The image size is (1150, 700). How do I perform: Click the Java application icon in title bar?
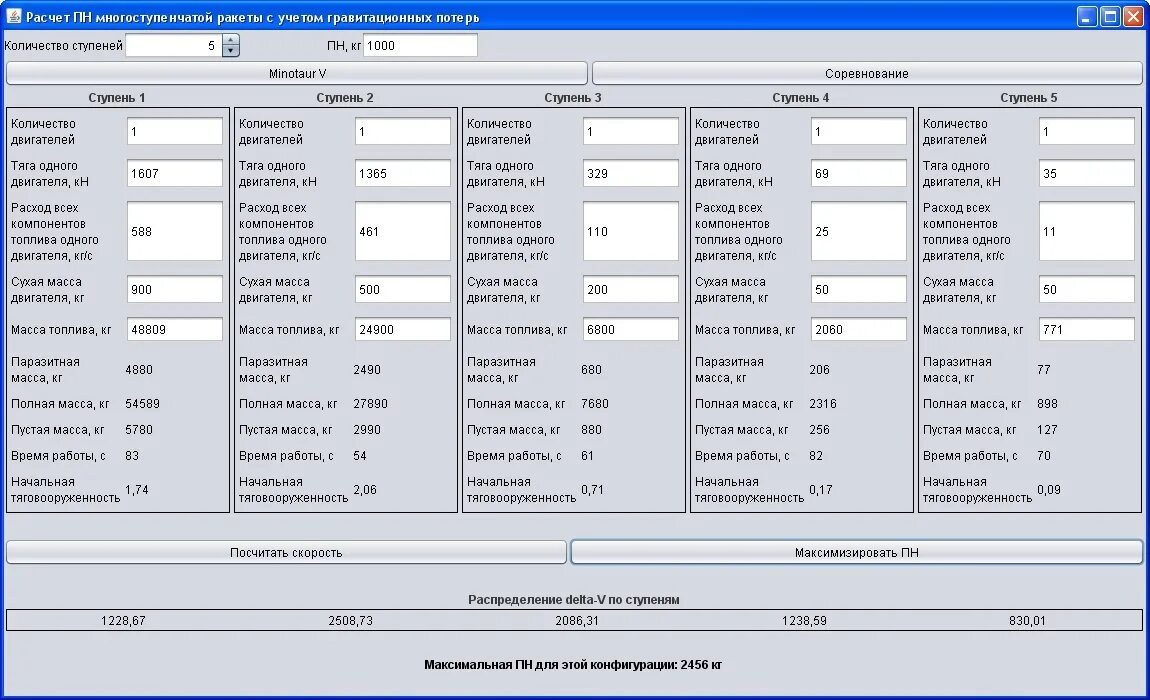pos(13,16)
